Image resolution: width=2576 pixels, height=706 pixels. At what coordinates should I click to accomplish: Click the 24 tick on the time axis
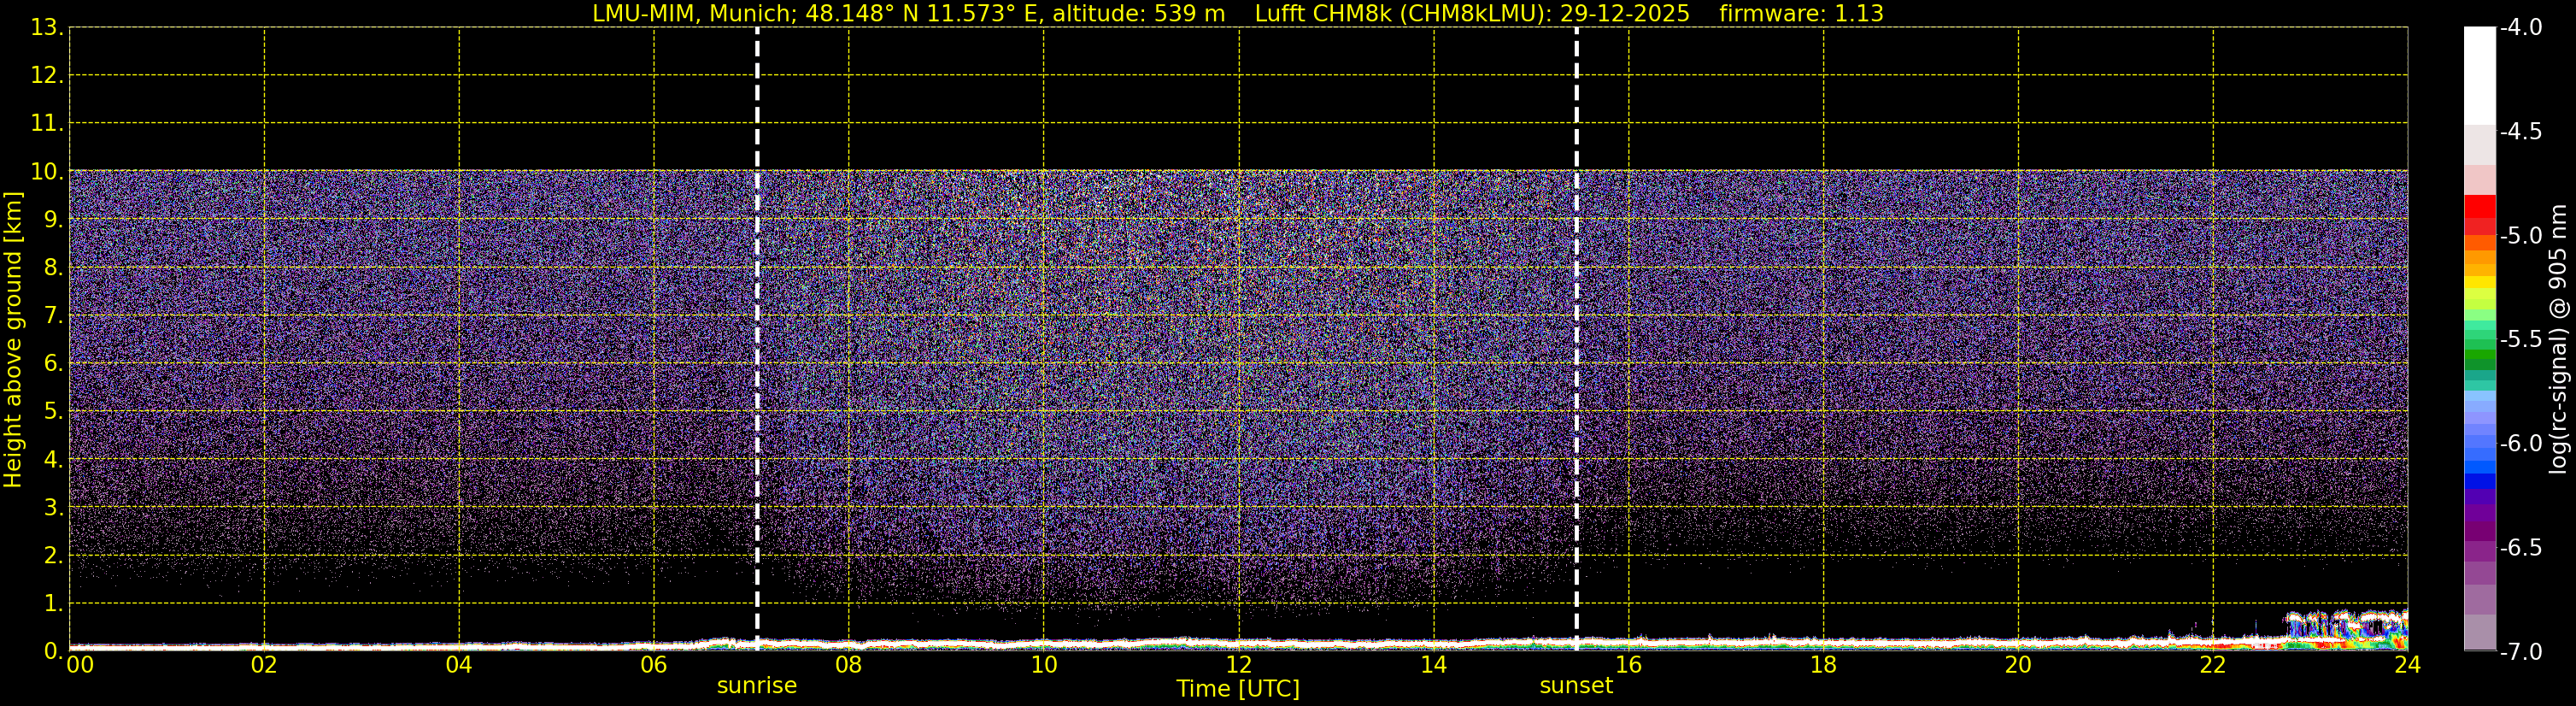pos(2407,666)
